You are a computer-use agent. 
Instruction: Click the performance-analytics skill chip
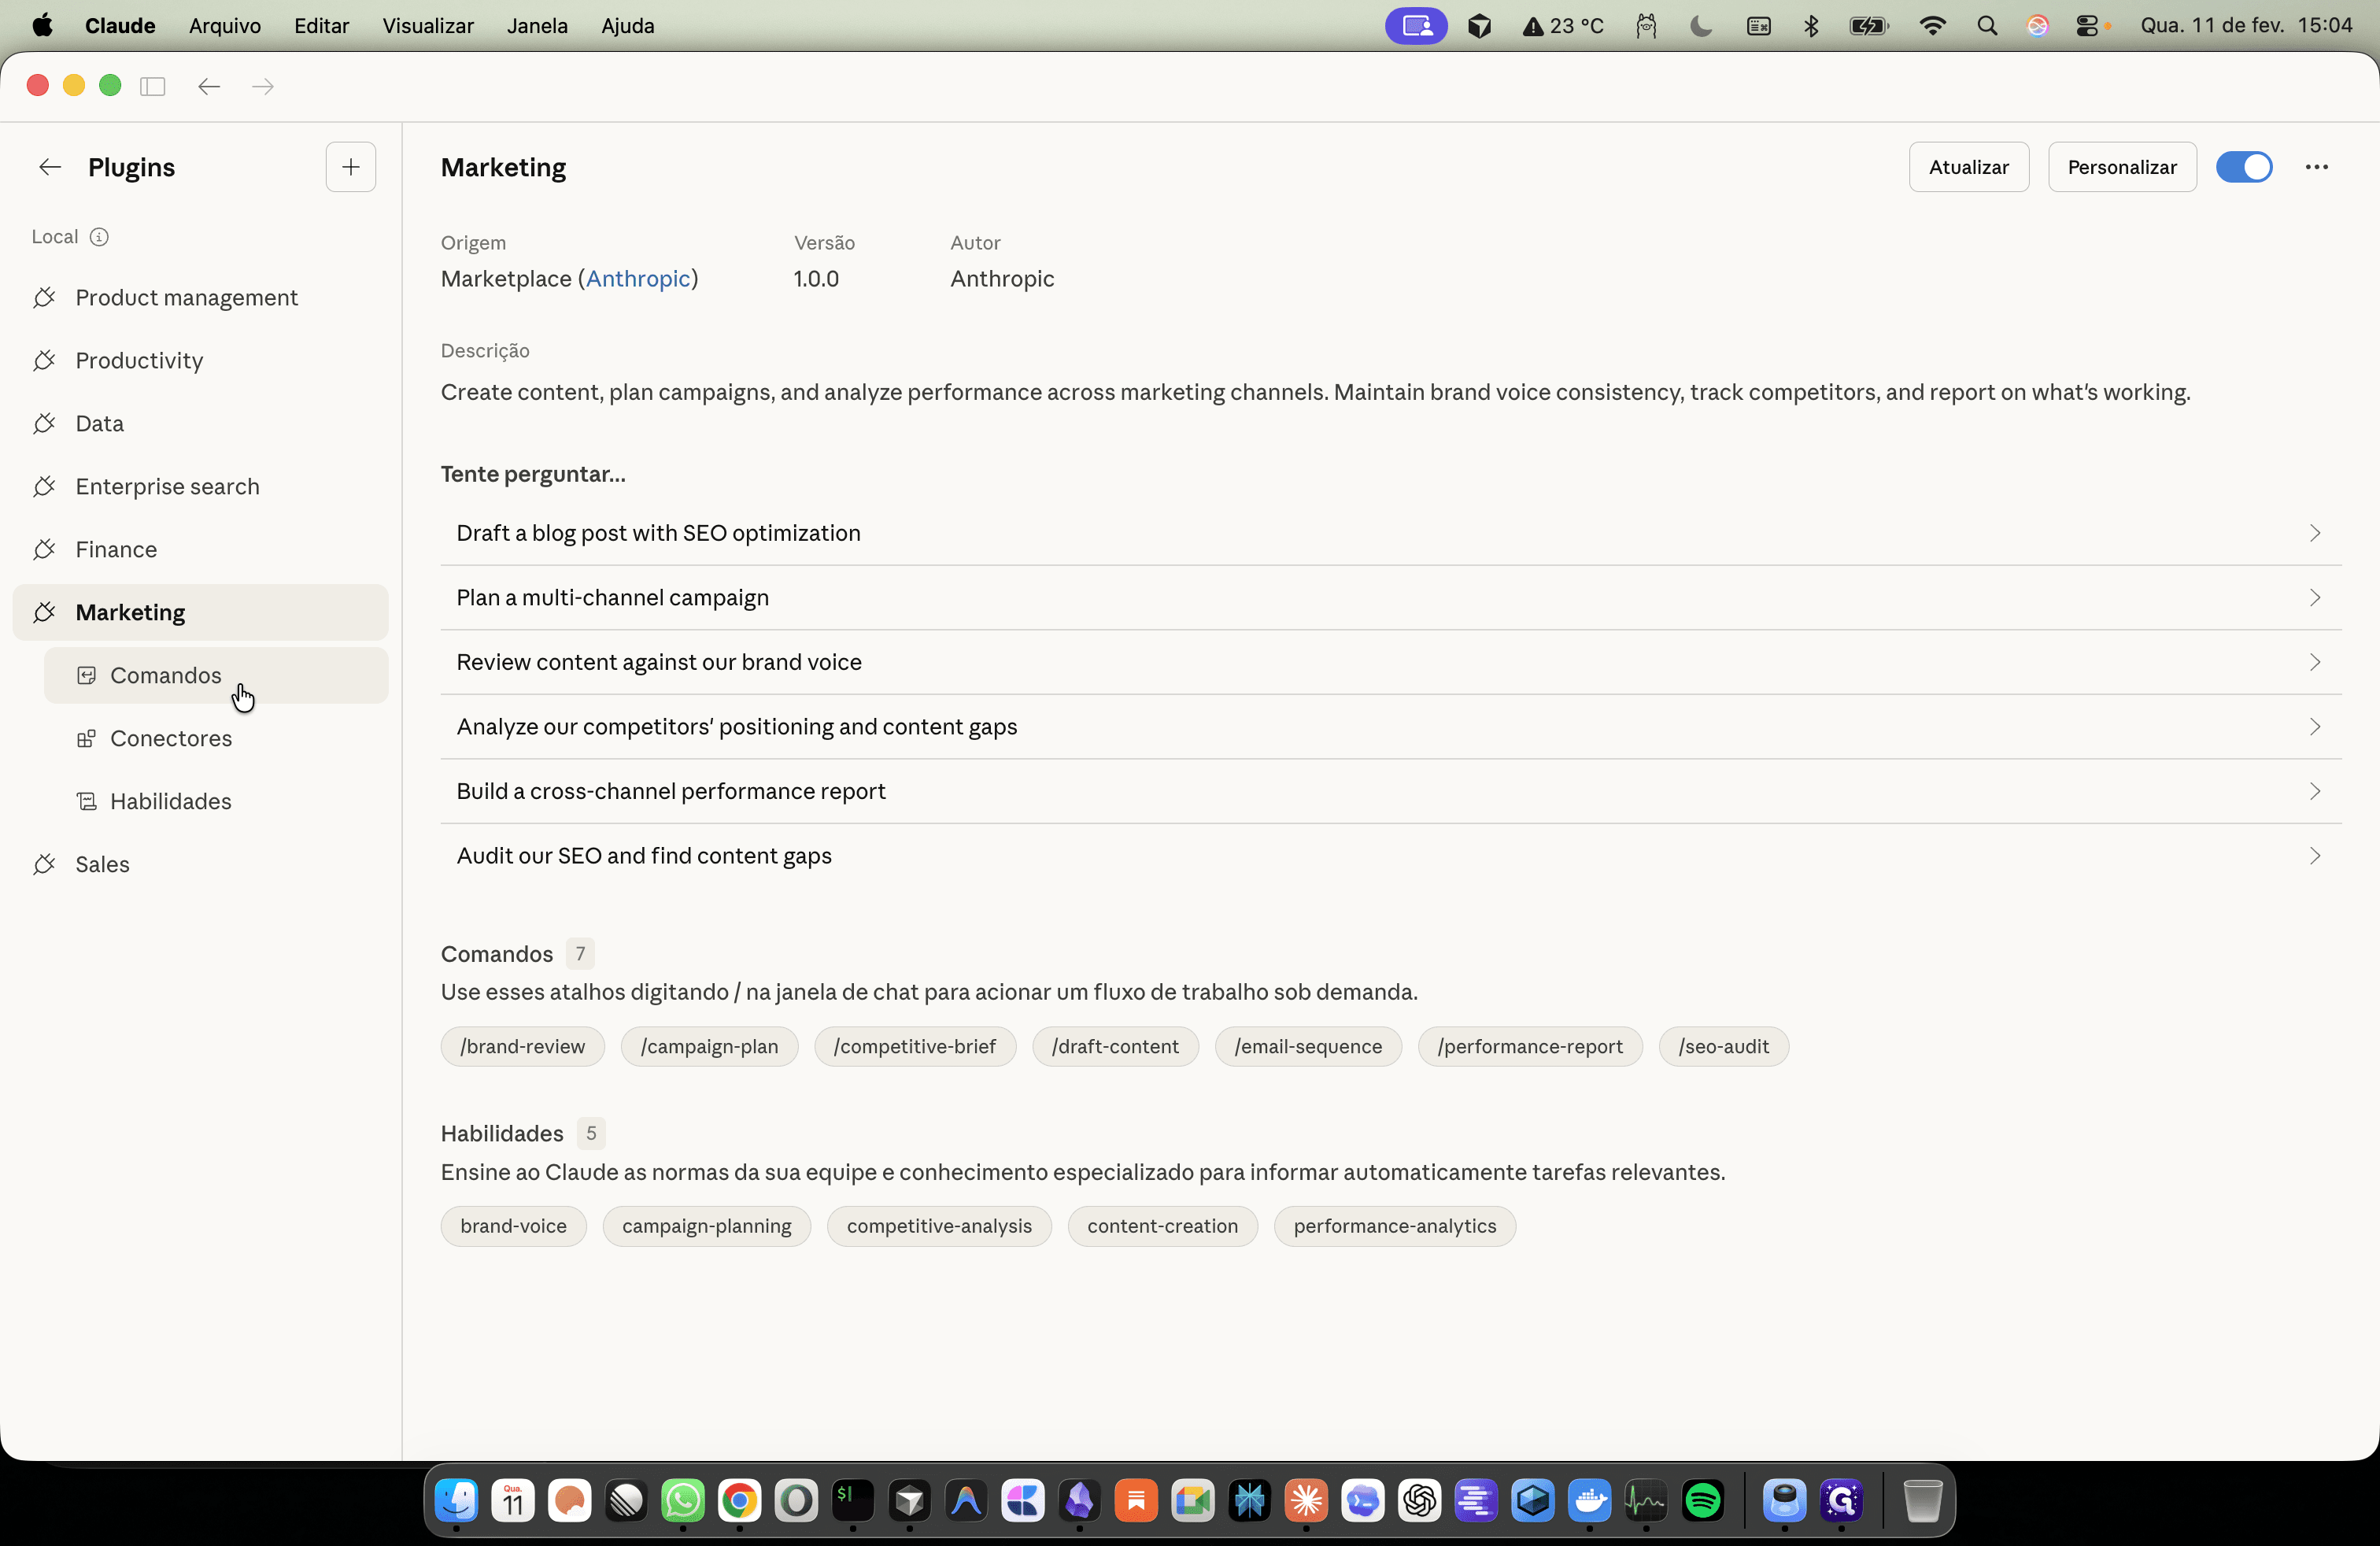click(x=1395, y=1226)
